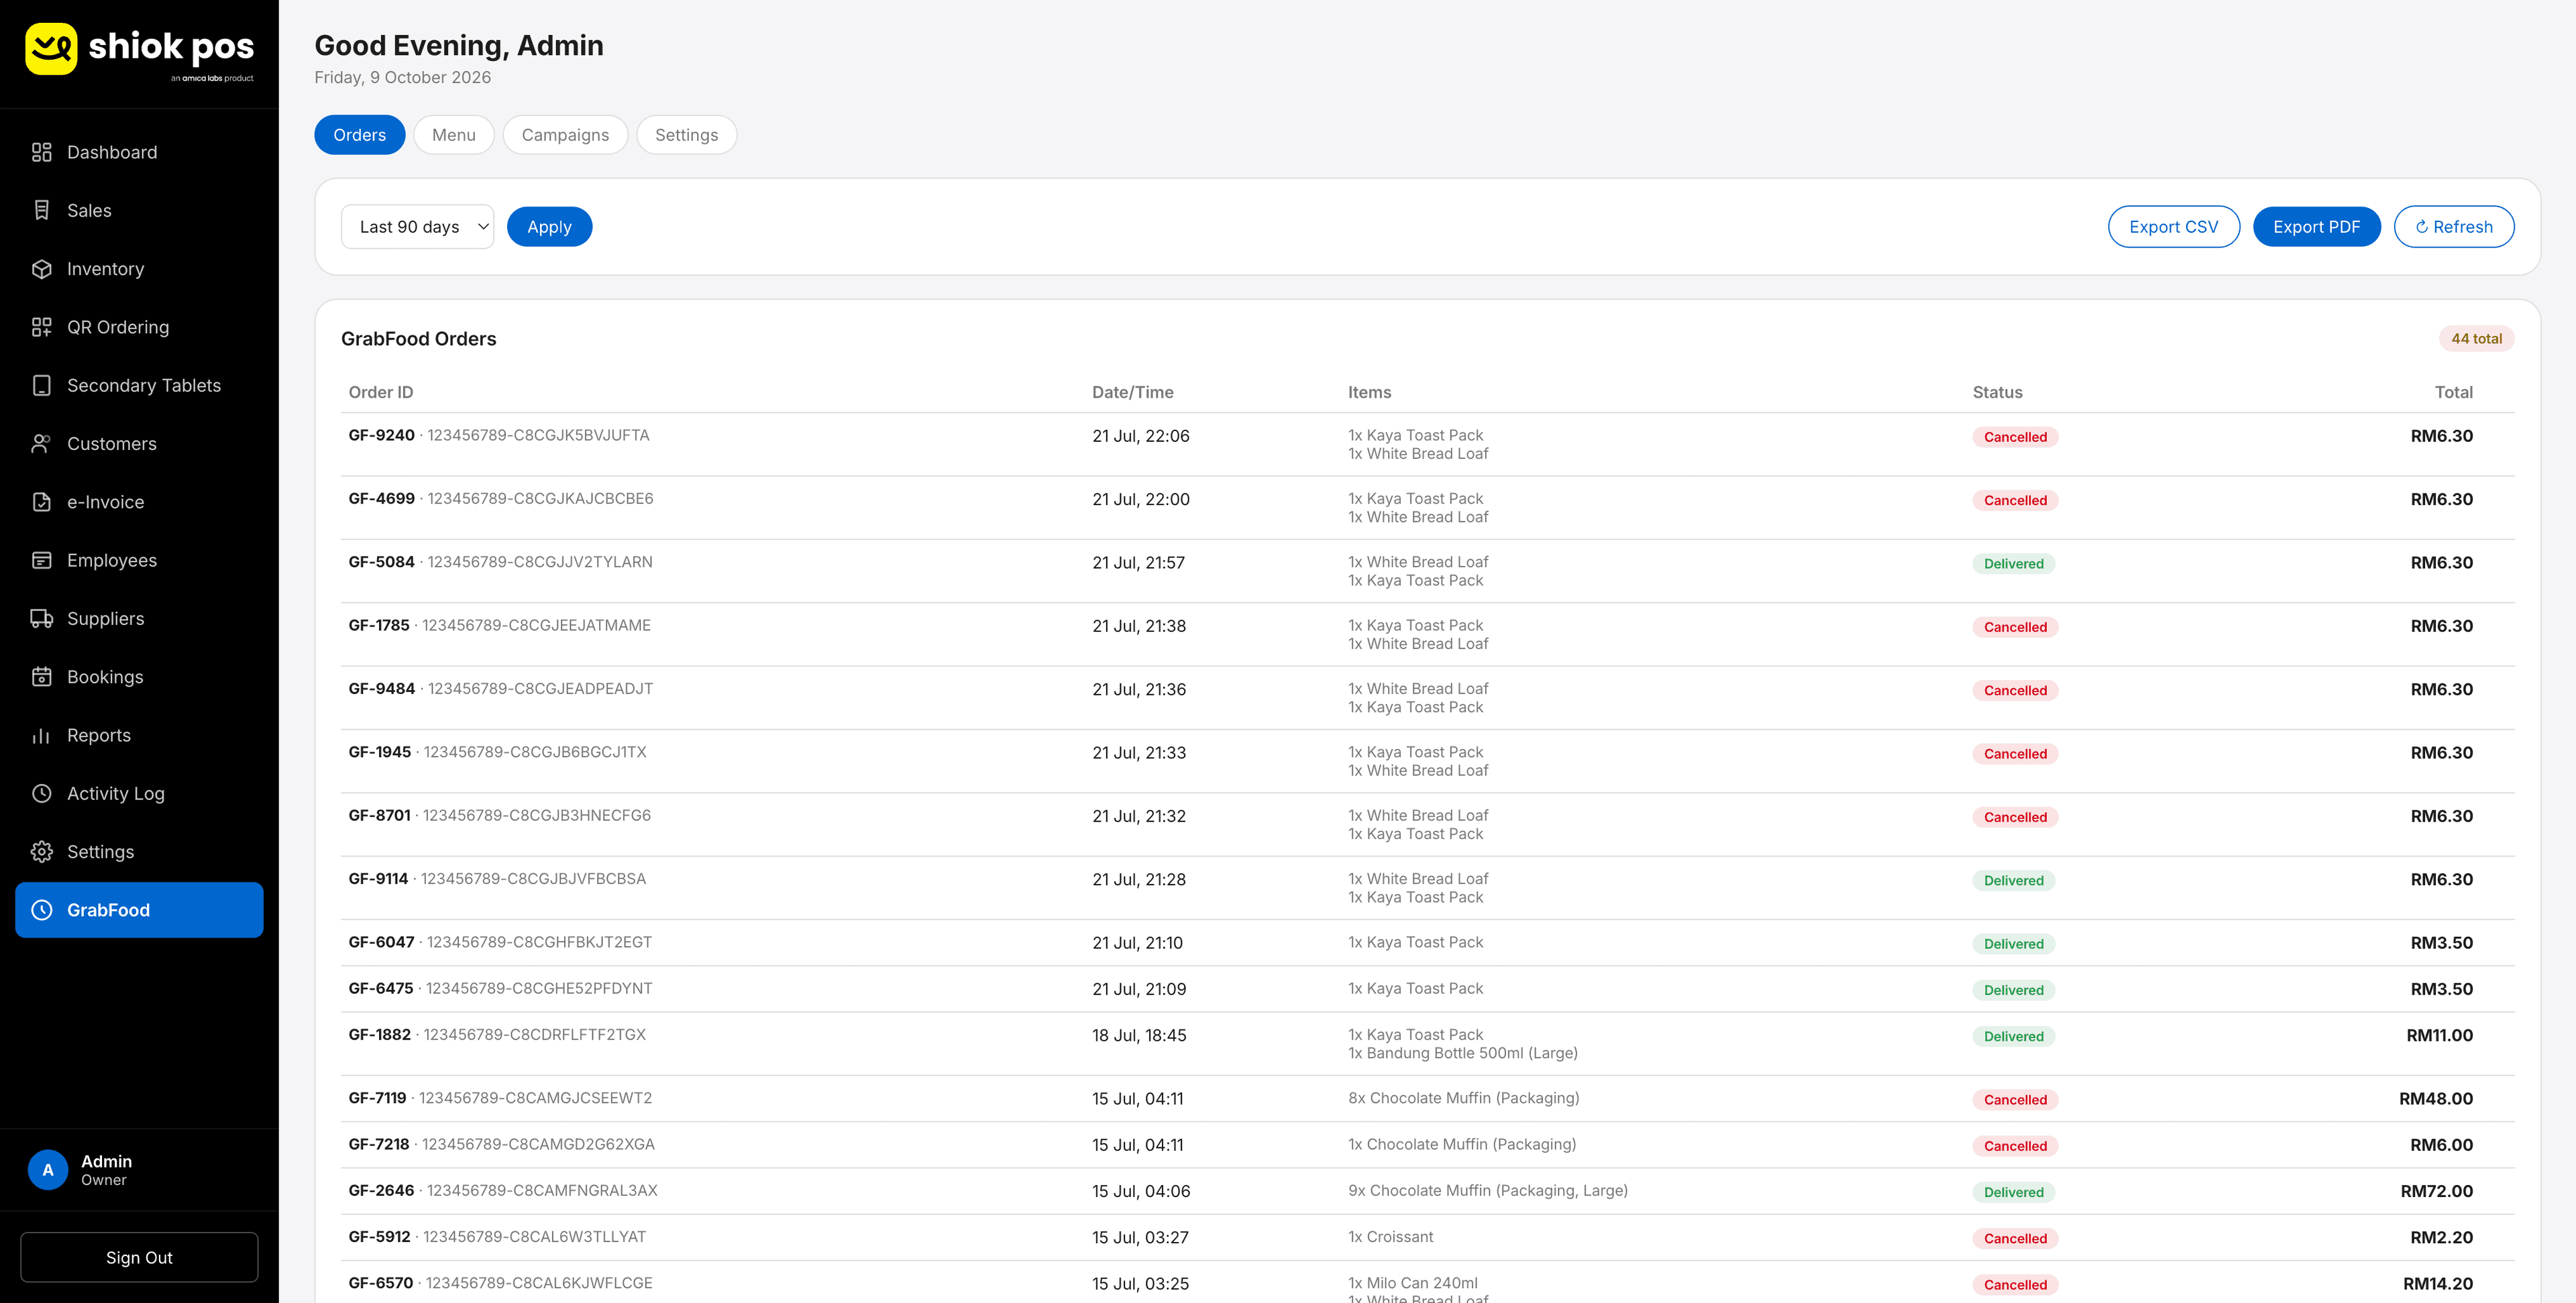Viewport: 2576px width, 1303px height.
Task: Click RM48.00 total for GF-7119
Action: (x=2435, y=1099)
